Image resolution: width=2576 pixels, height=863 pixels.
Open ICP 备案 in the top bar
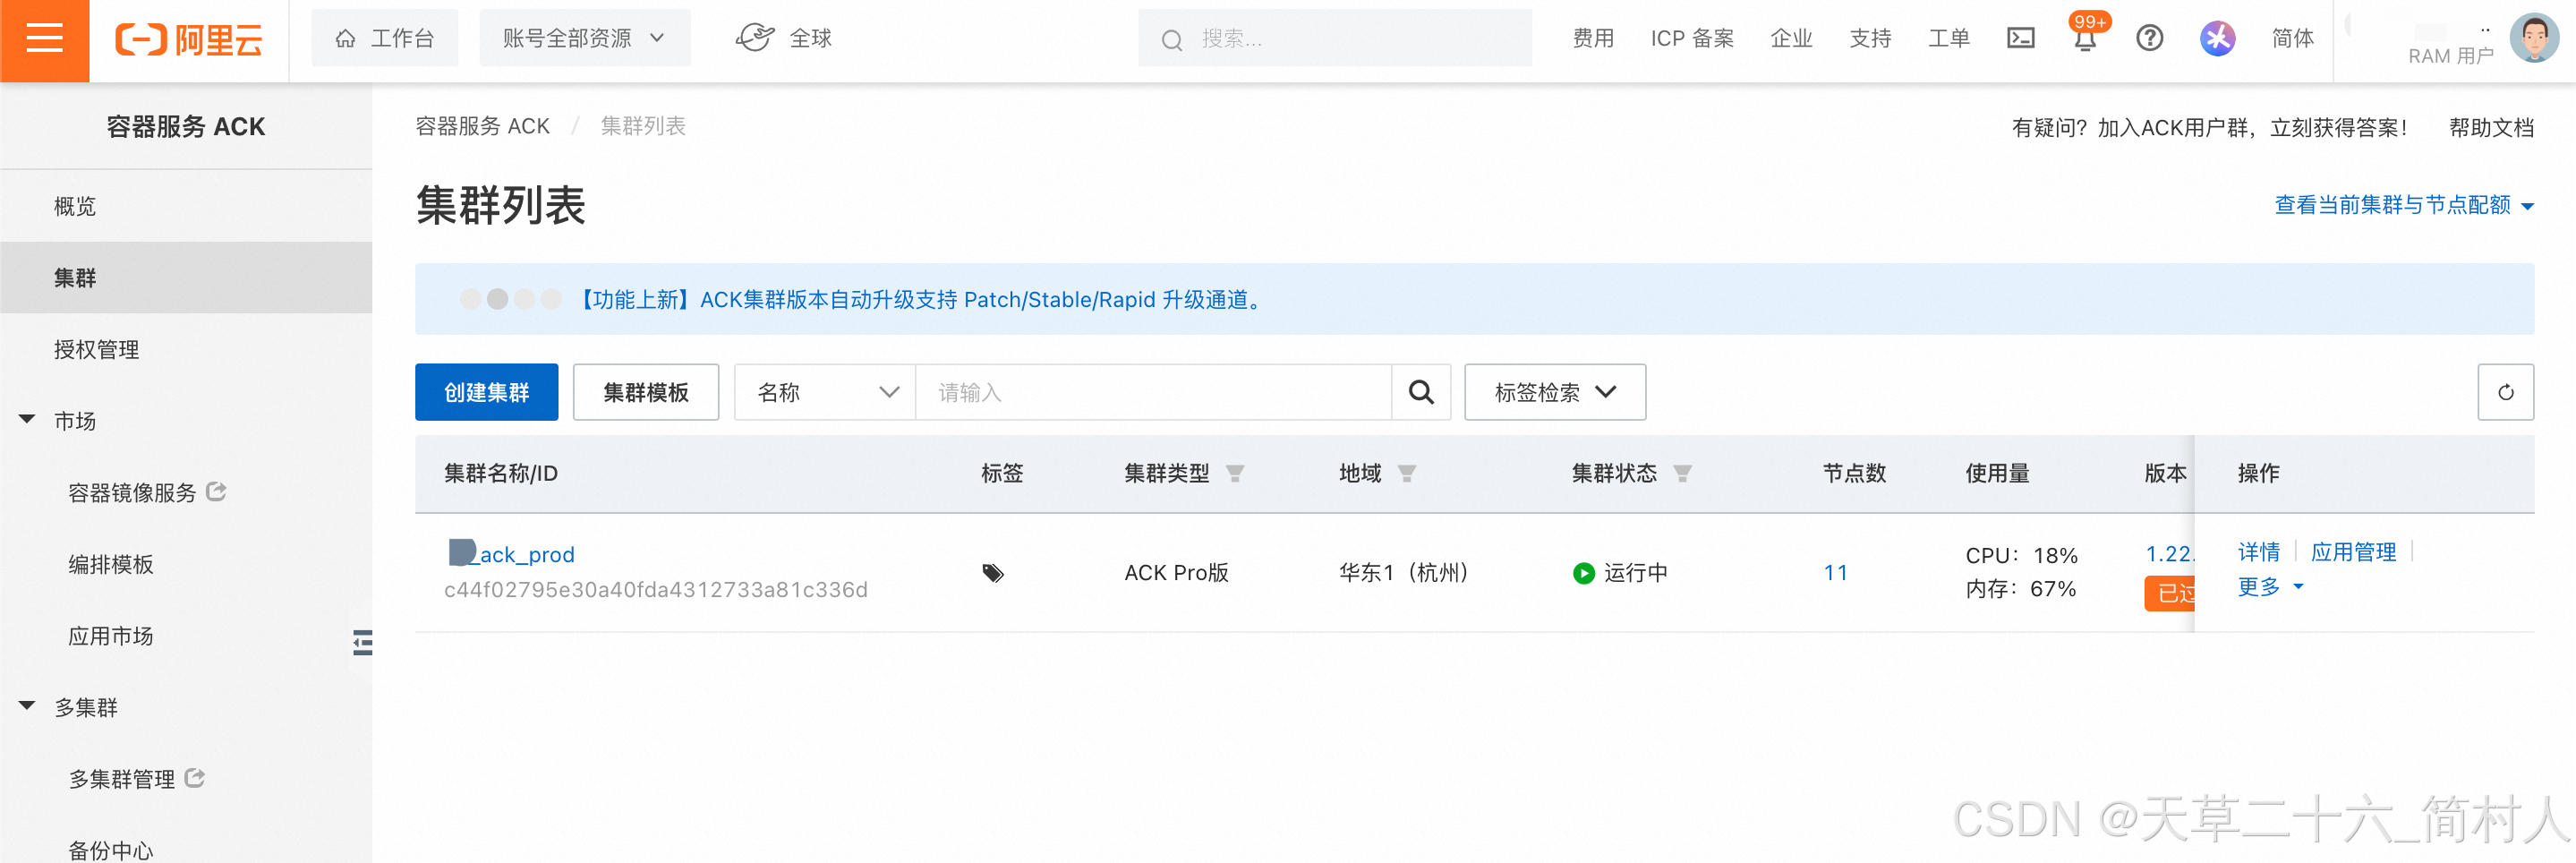[1692, 39]
